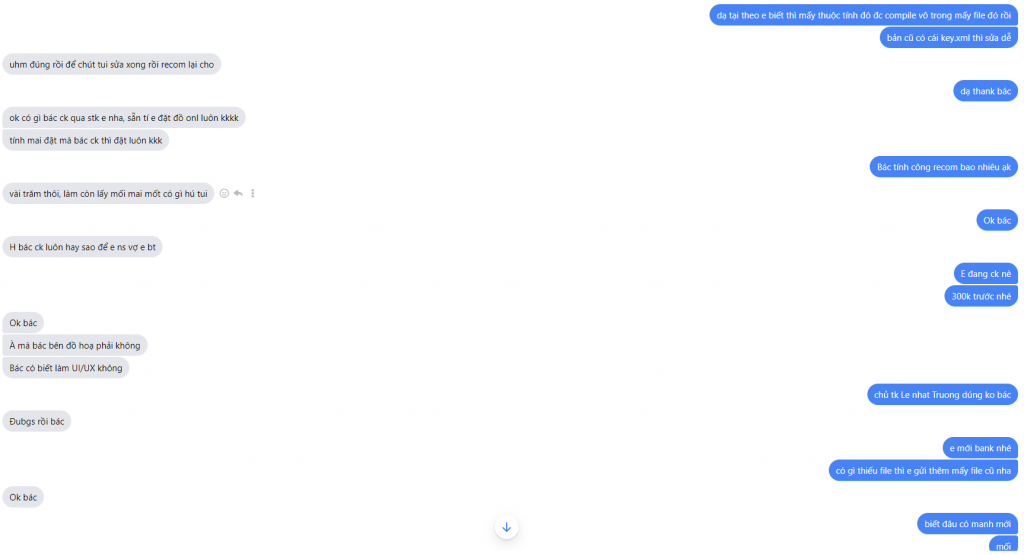Viewport: 1024px width, 555px height.
Task: Click the "dạ thank bác" message
Action: tap(985, 91)
